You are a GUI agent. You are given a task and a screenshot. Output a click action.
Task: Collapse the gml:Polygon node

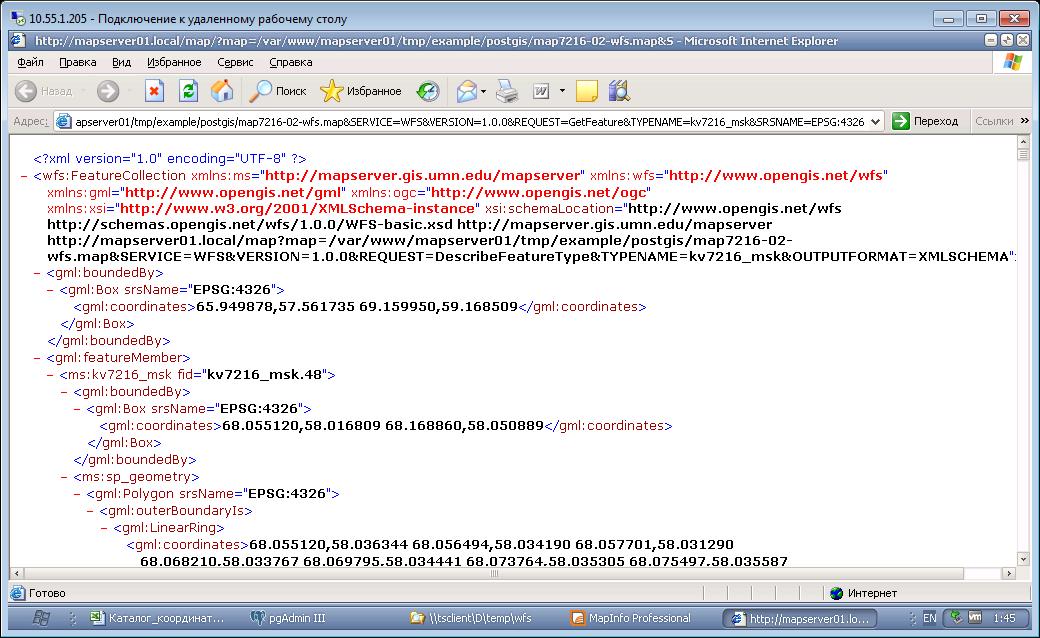click(x=77, y=494)
